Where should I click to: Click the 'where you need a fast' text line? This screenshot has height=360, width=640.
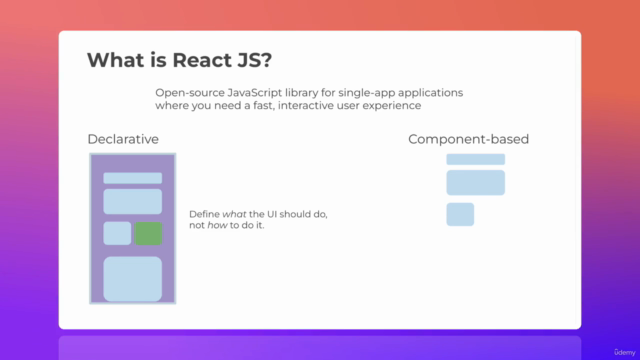click(288, 106)
